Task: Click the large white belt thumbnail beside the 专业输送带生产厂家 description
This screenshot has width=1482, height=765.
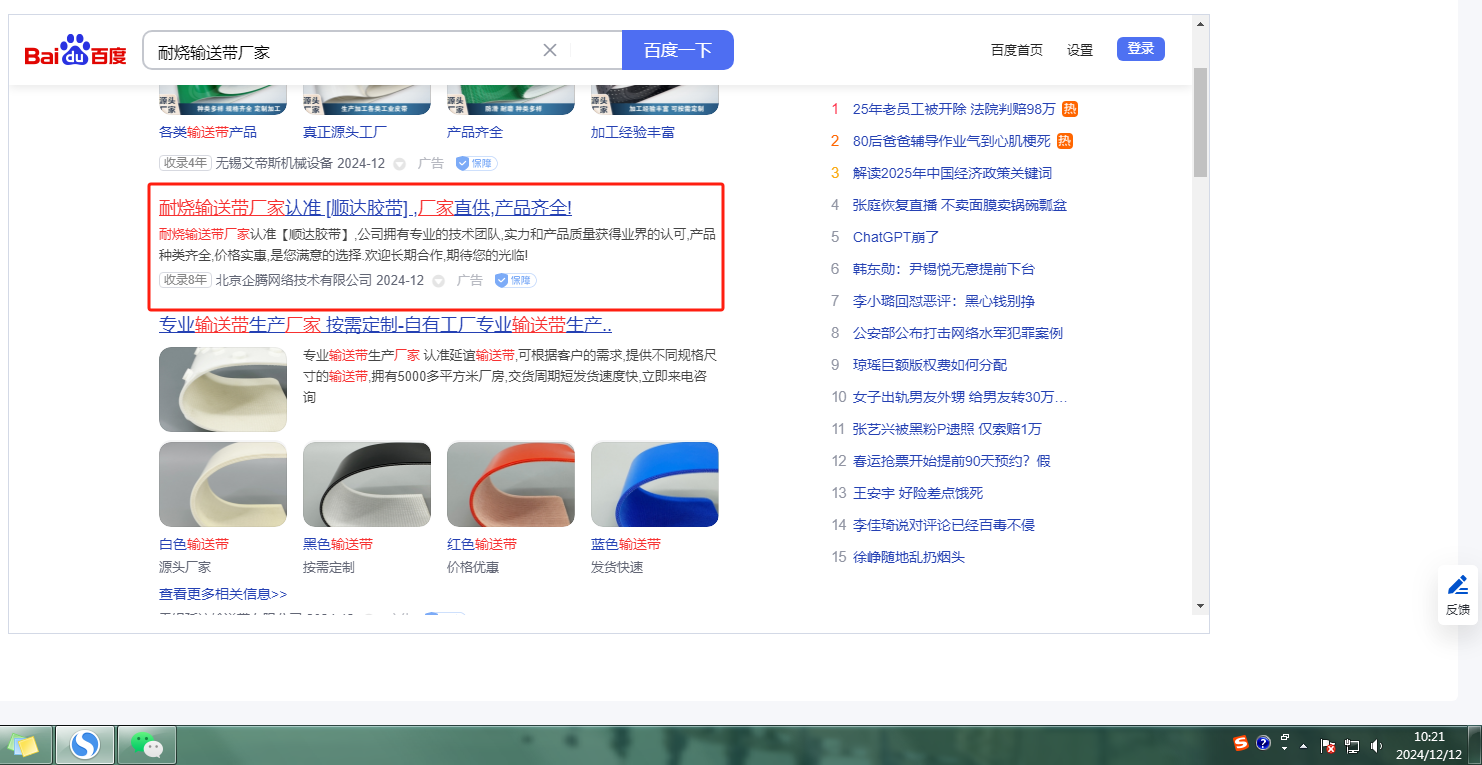Action: point(223,389)
